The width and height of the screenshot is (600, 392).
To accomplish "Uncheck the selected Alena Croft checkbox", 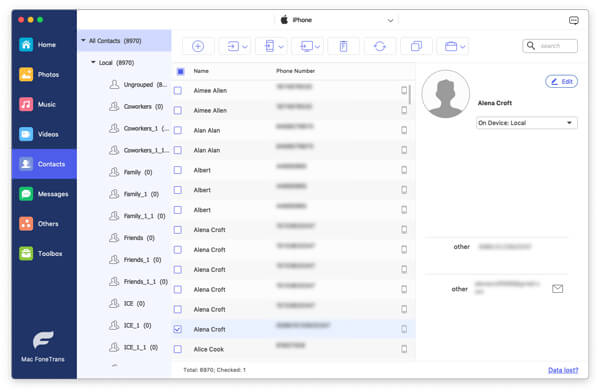I will point(178,329).
